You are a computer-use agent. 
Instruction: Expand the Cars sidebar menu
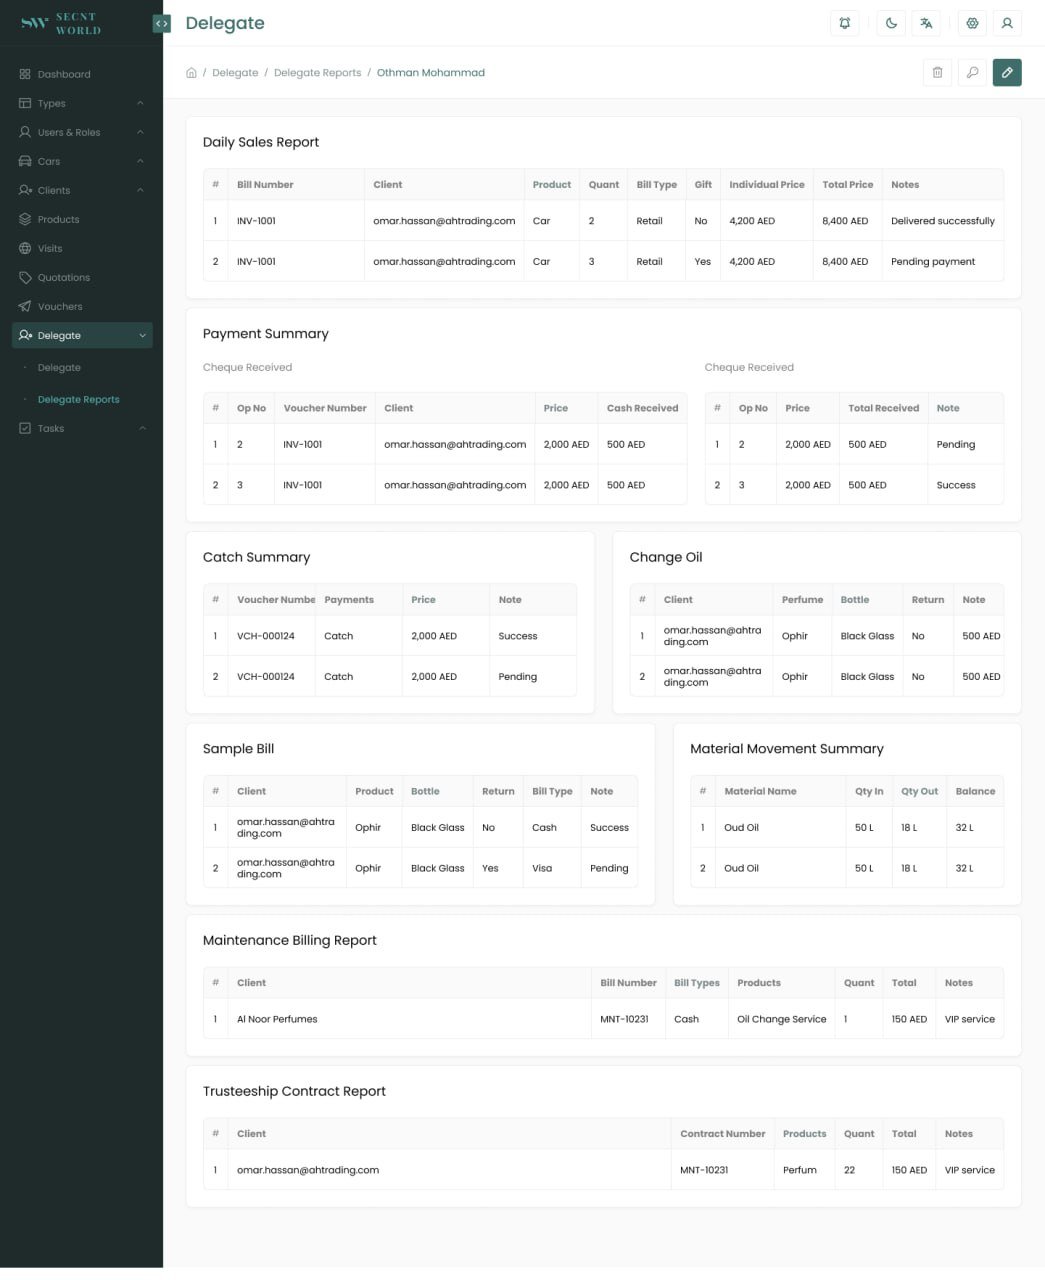82,161
